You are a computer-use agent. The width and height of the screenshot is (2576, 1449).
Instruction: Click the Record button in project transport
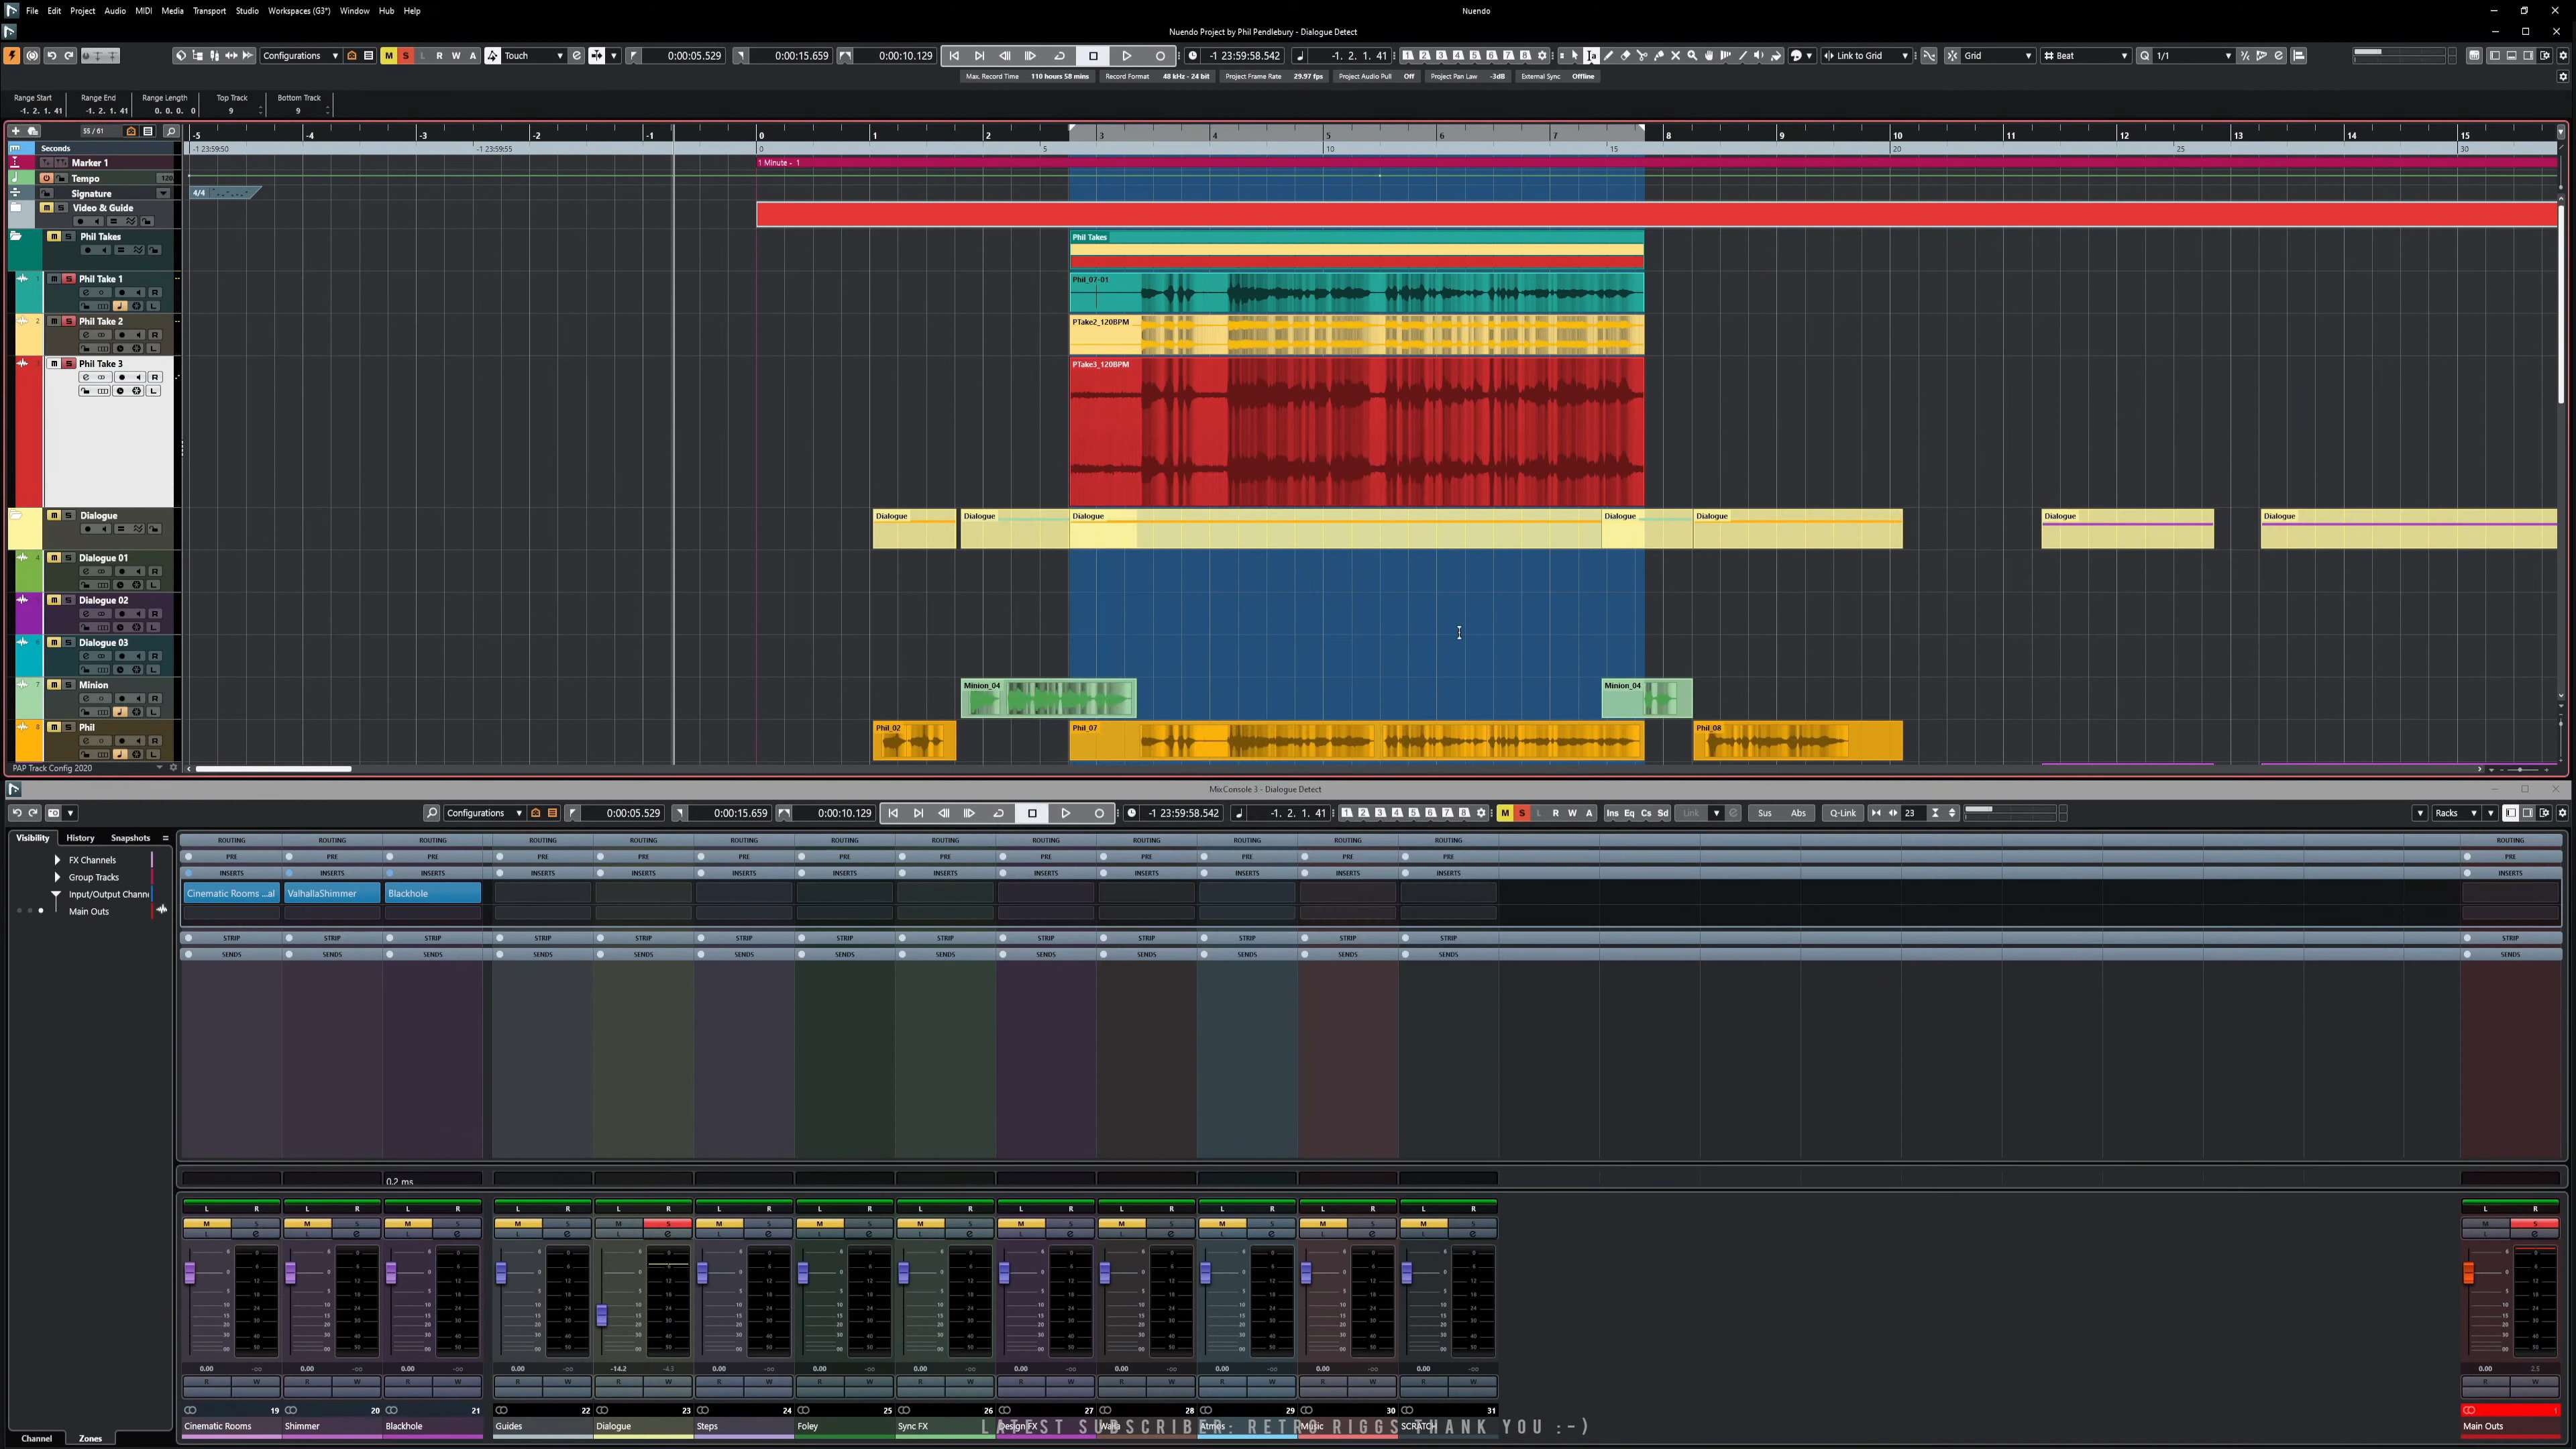[x=1160, y=56]
